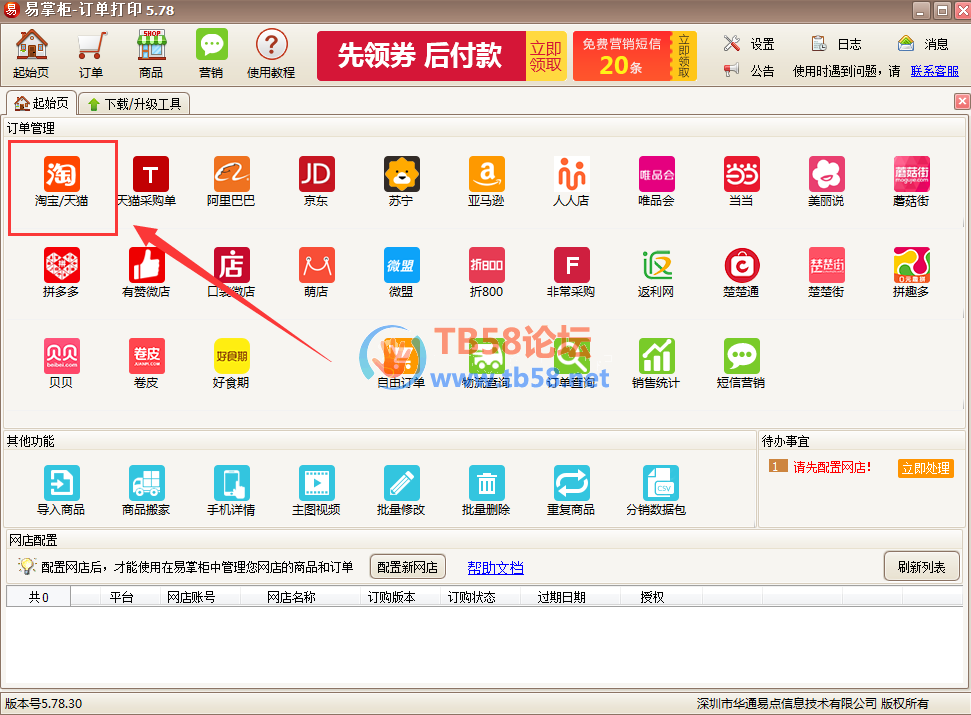Viewport: 971px width, 715px height.
Task: Select the 卷皮 platform icon
Action: tap(146, 363)
